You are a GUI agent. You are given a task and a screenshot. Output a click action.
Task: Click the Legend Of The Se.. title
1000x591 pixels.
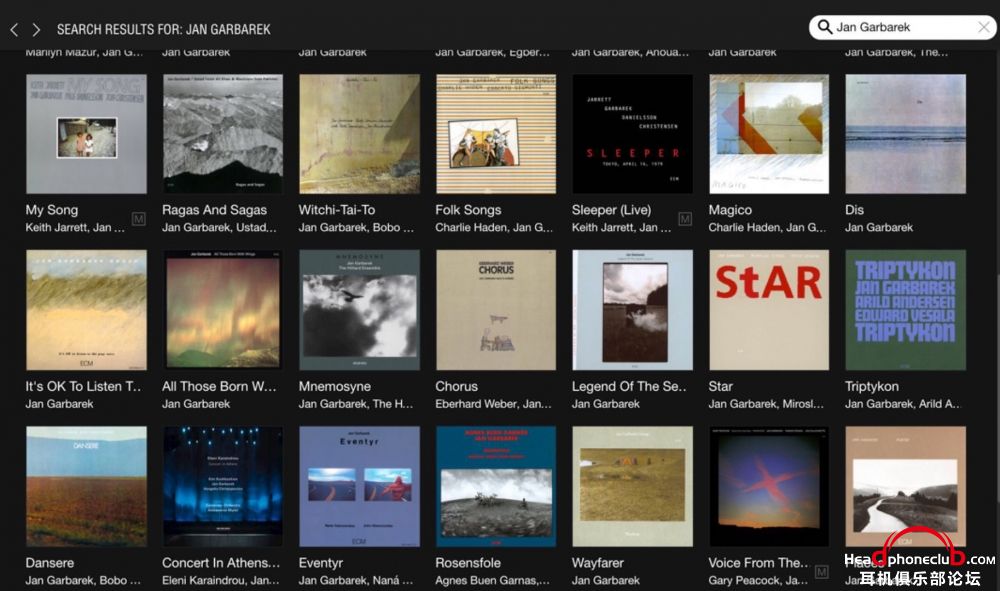(x=629, y=386)
